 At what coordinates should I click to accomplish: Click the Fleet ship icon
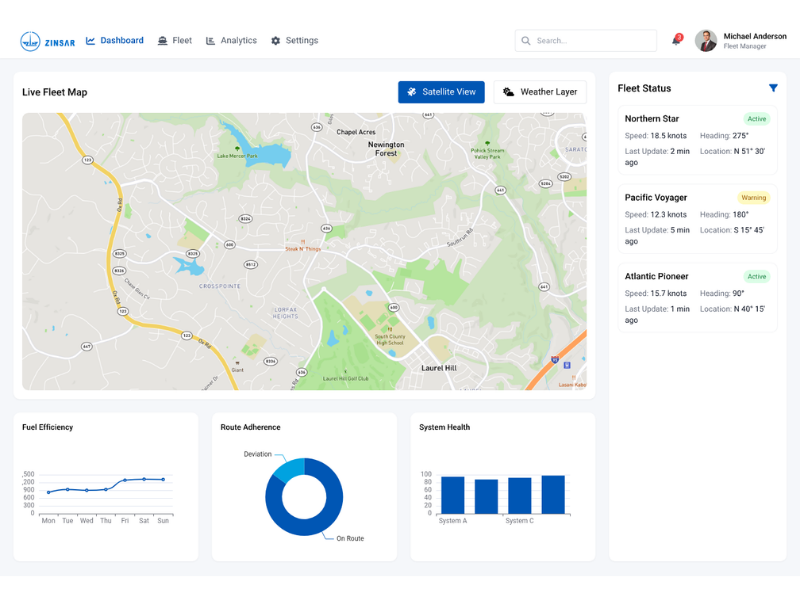(162, 41)
